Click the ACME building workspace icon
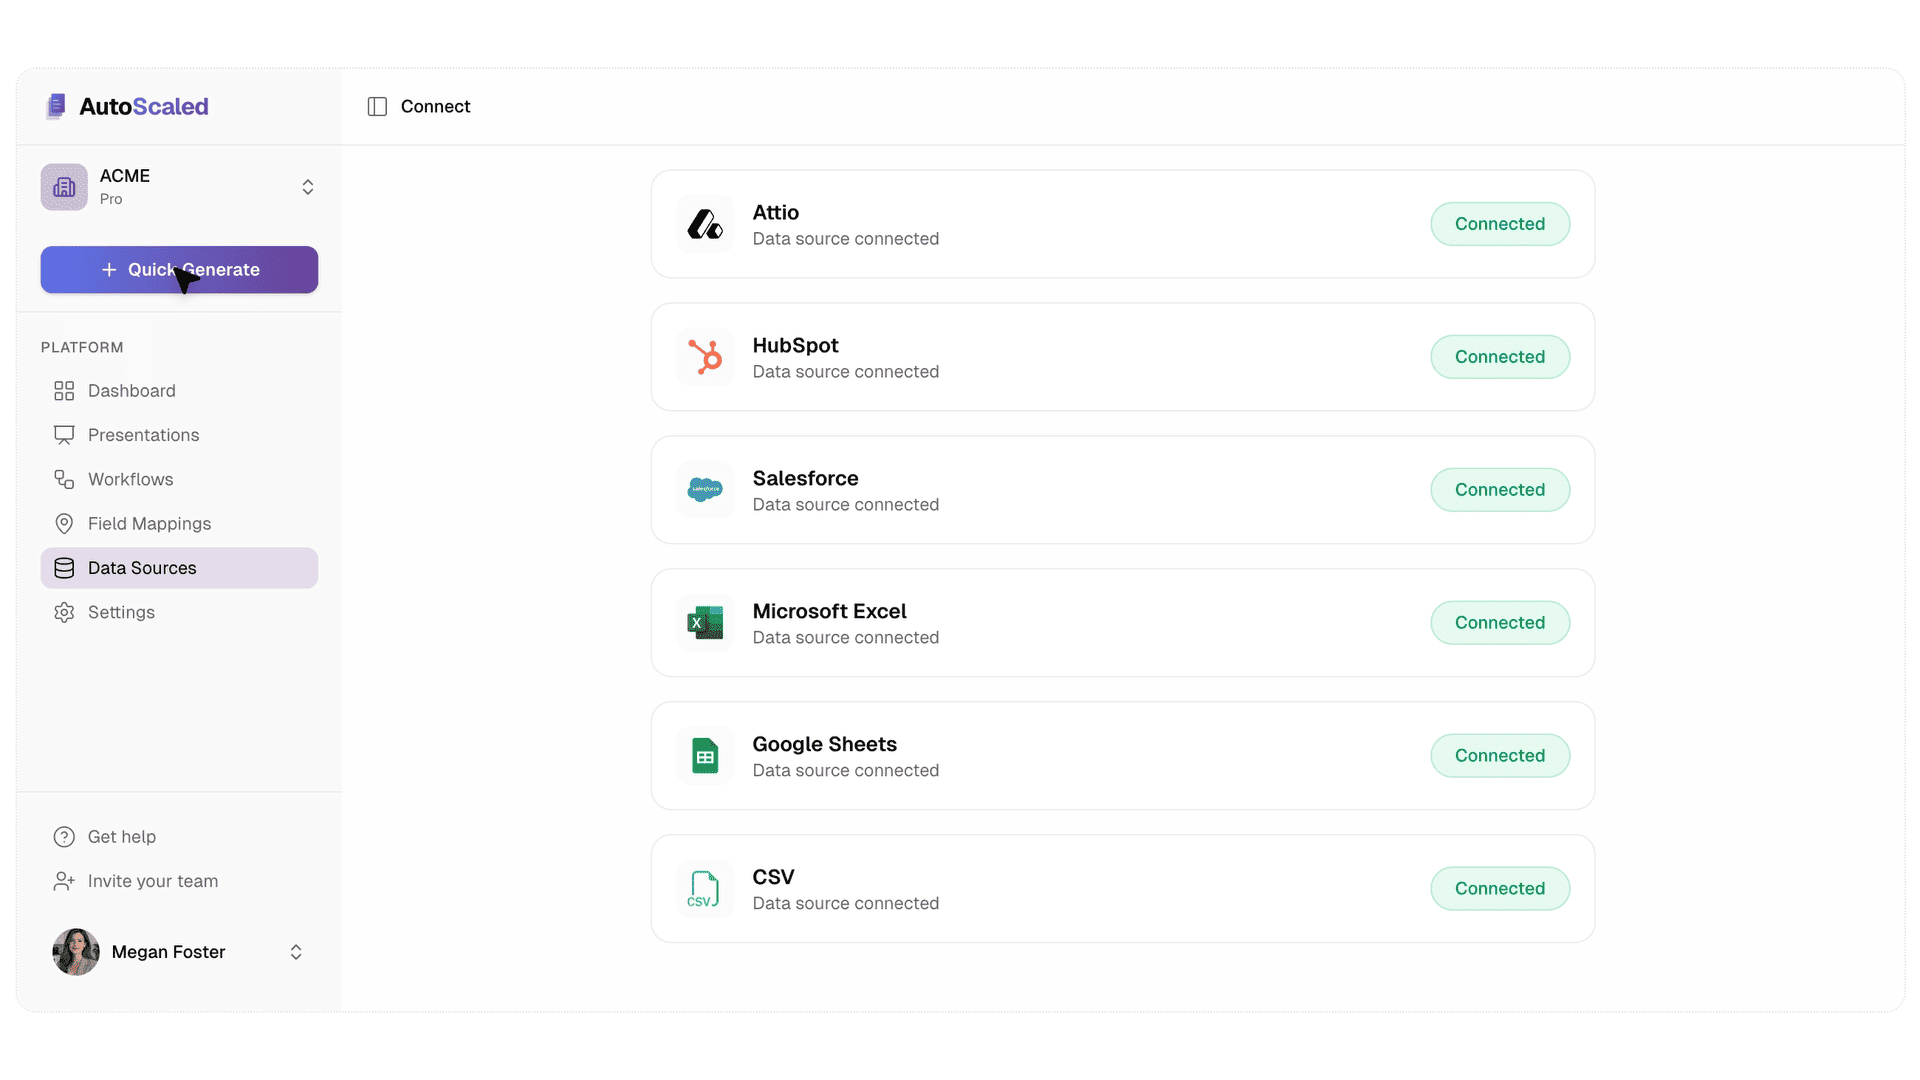1920x1080 pixels. click(x=64, y=187)
